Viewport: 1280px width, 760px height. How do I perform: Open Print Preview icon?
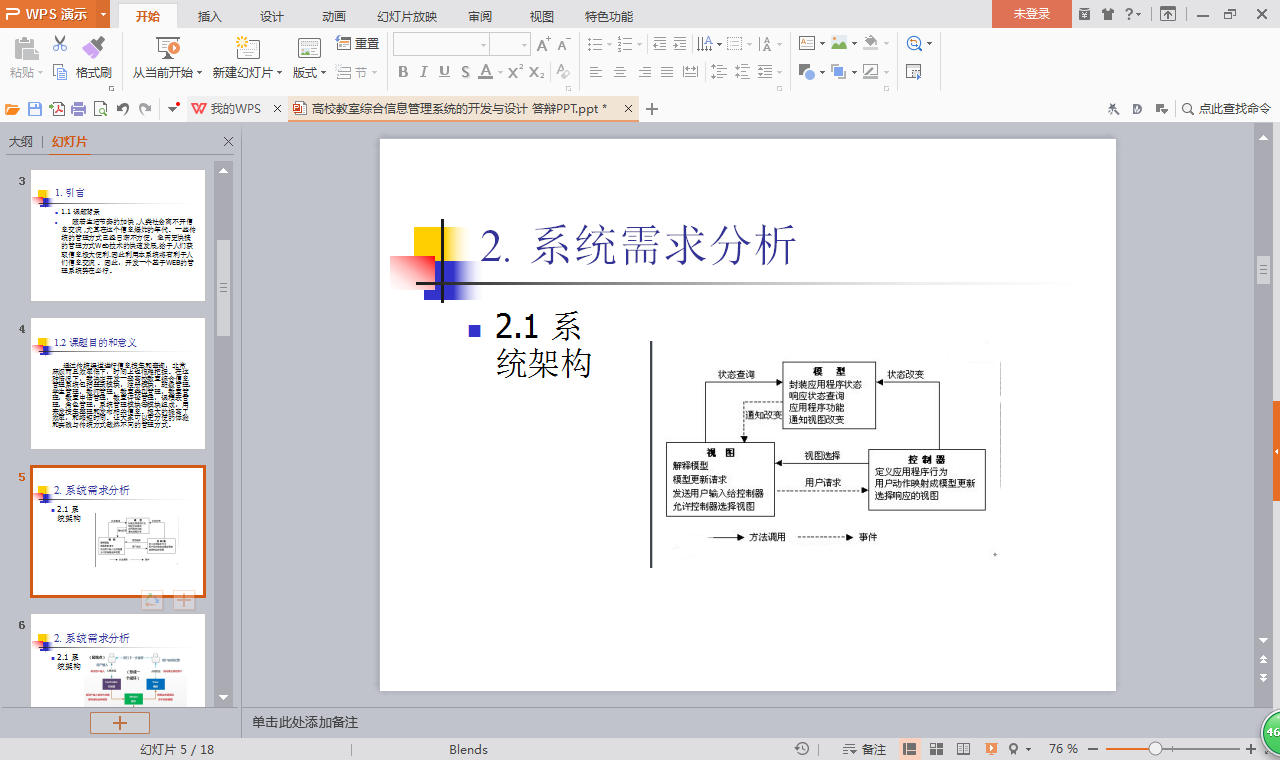(x=100, y=109)
